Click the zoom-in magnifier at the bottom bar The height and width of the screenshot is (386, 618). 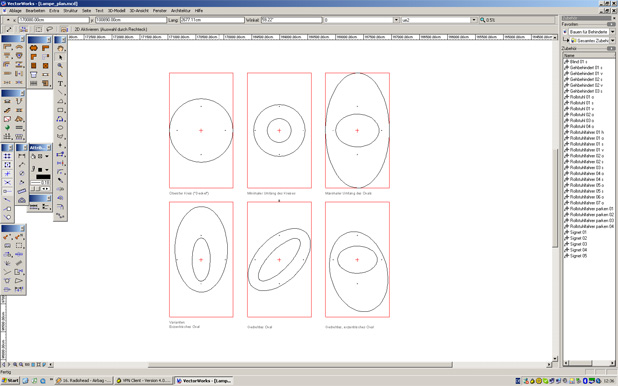15,365
